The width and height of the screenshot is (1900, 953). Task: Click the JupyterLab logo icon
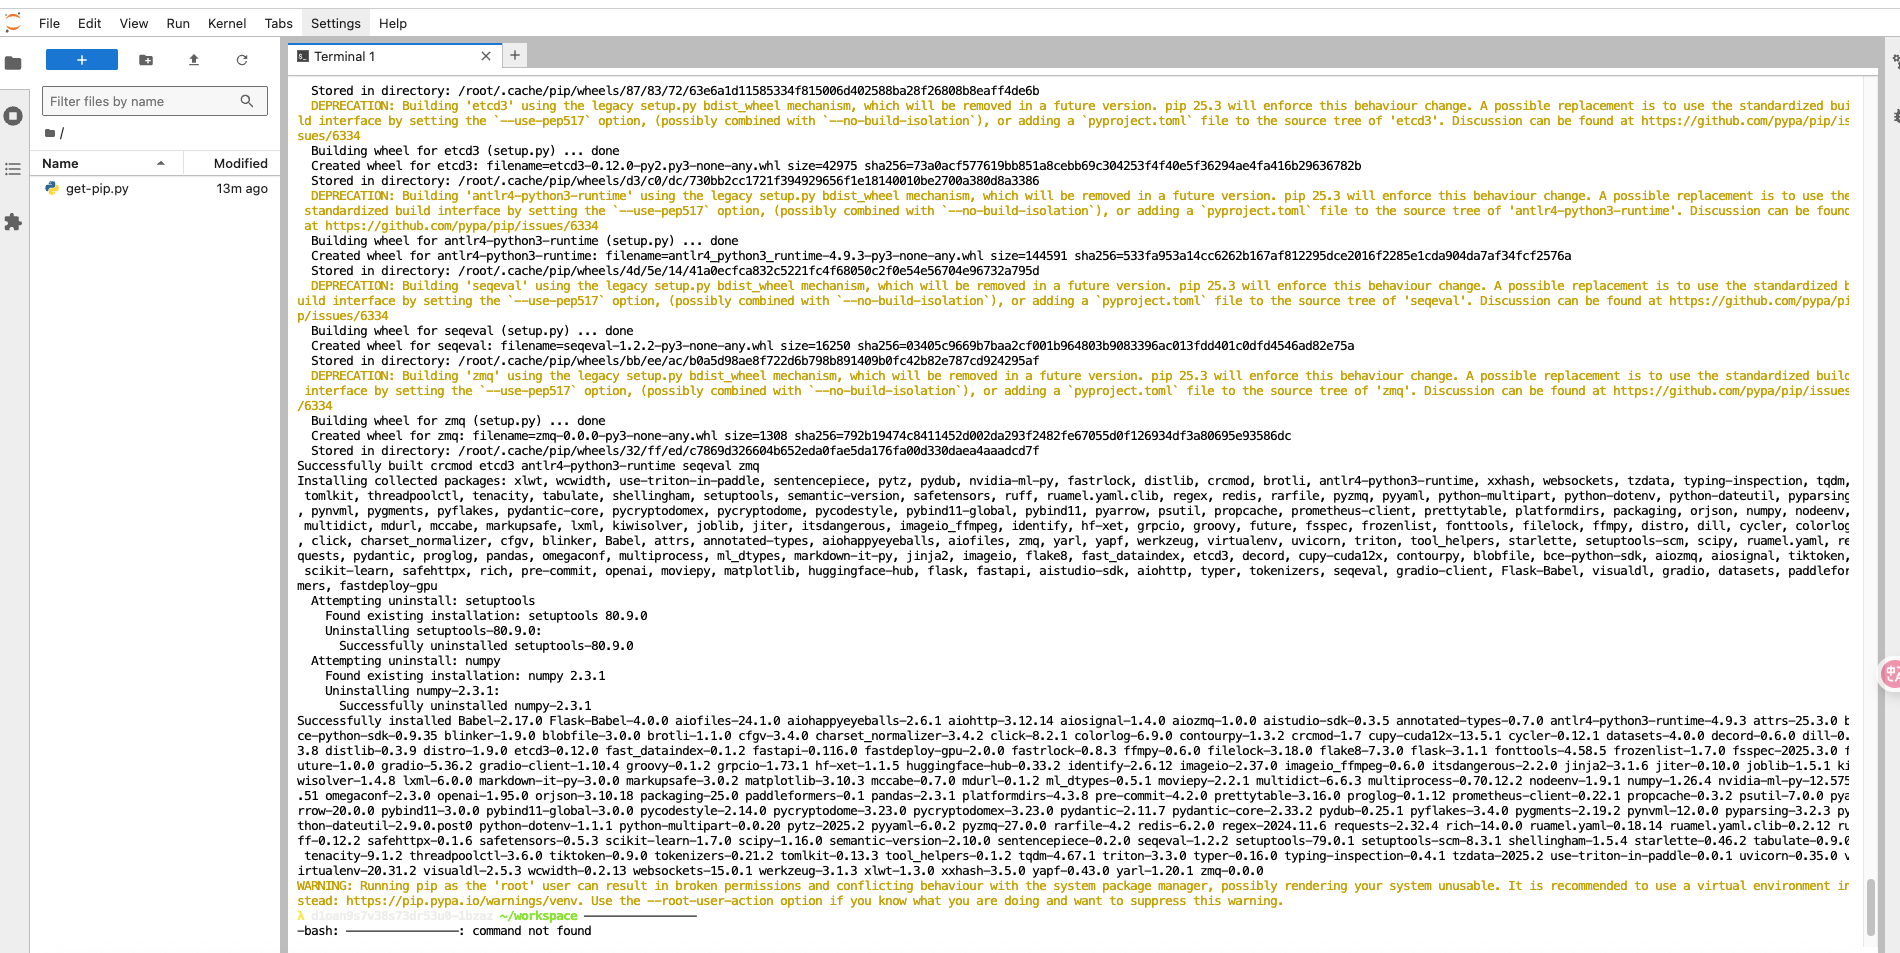coord(13,23)
